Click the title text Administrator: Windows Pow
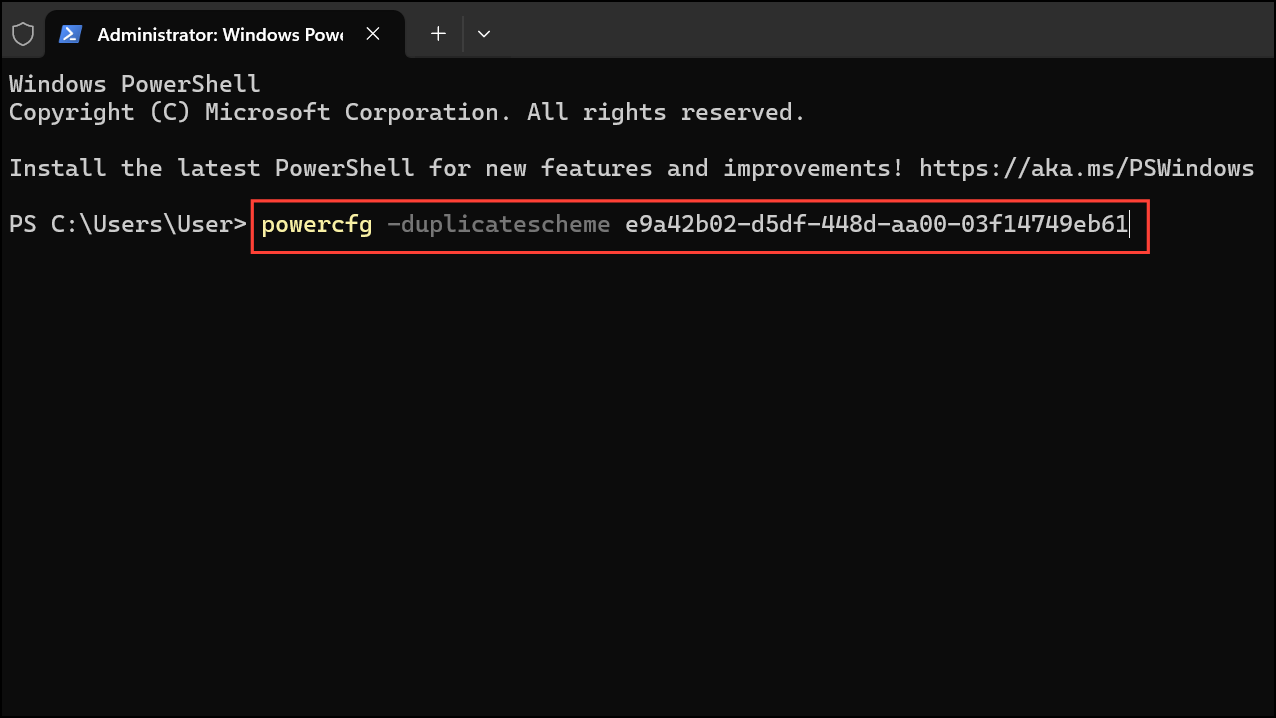 220,34
